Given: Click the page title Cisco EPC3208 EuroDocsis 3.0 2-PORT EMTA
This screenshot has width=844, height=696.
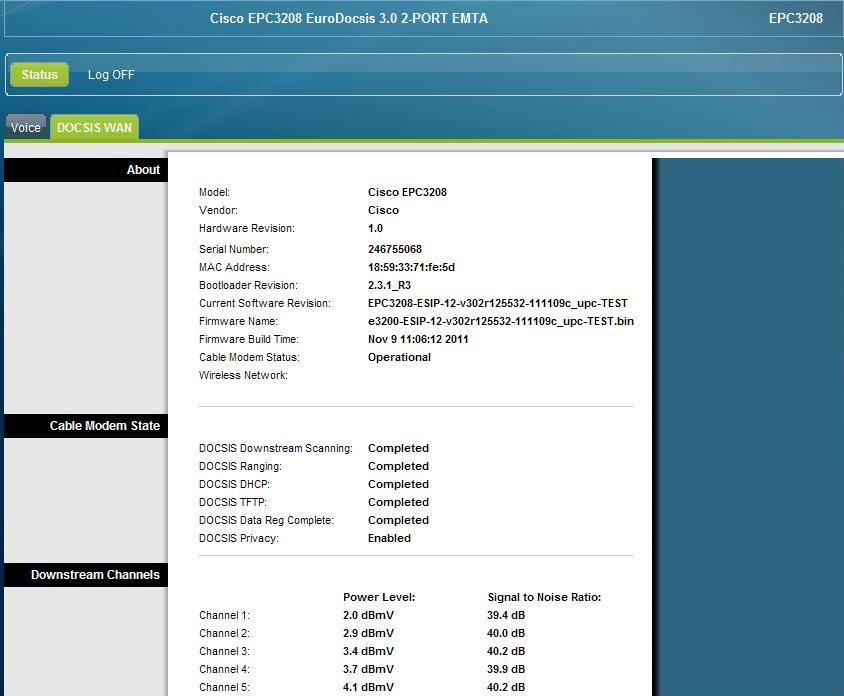Looking at the screenshot, I should coord(349,18).
